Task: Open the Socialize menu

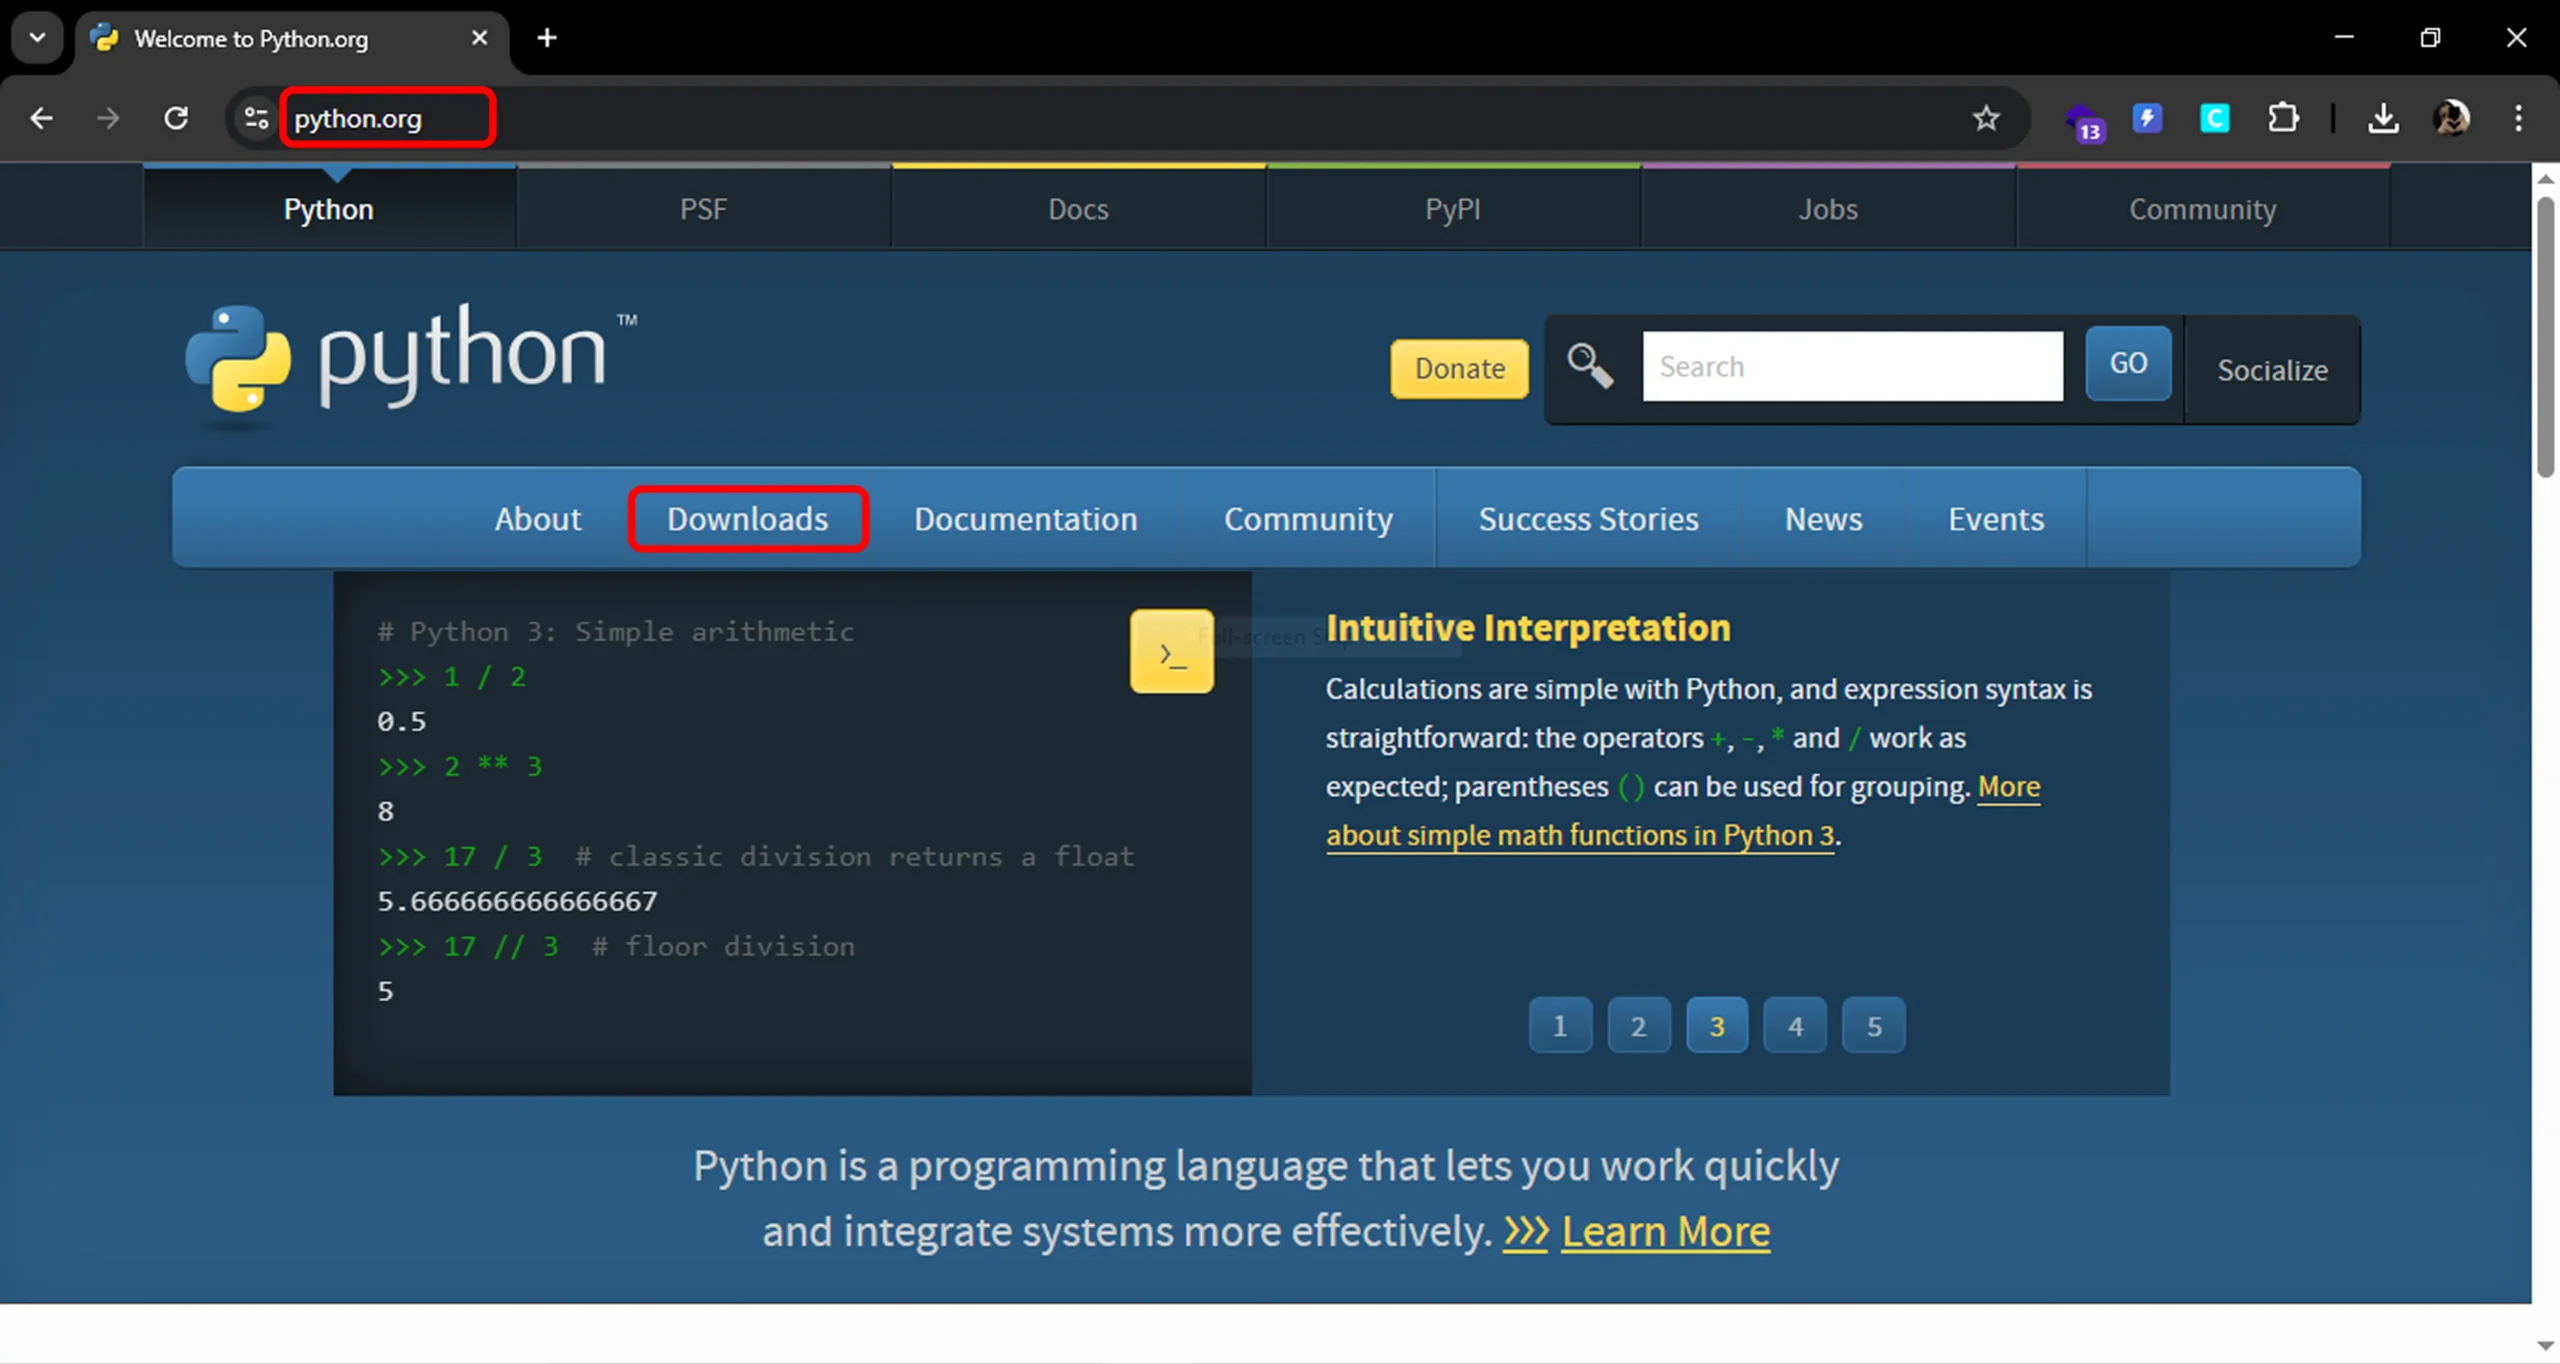Action: tap(2272, 370)
